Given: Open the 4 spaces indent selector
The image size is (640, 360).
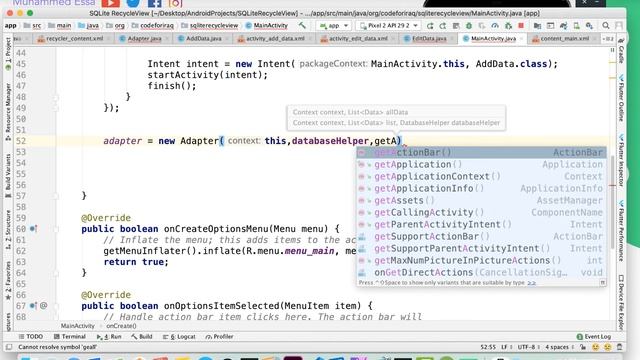Looking at the screenshot, I should click(559, 347).
